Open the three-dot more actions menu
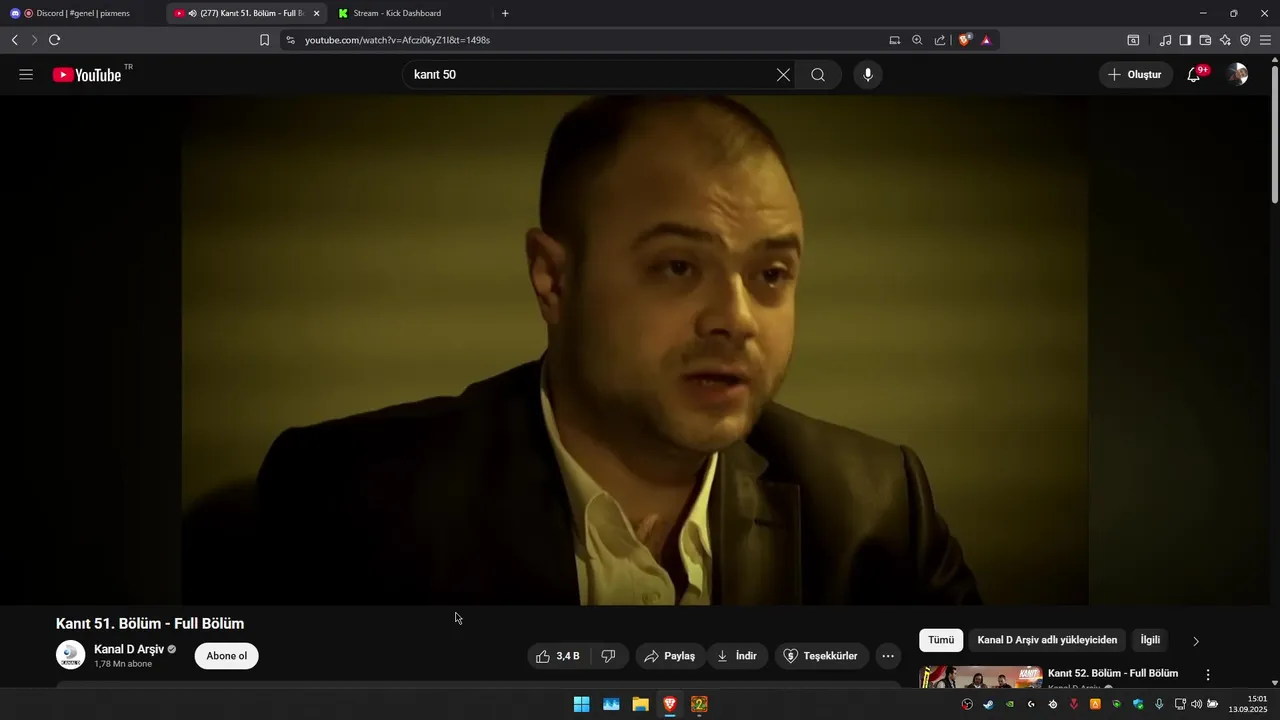Viewport: 1280px width, 720px height. pos(888,656)
